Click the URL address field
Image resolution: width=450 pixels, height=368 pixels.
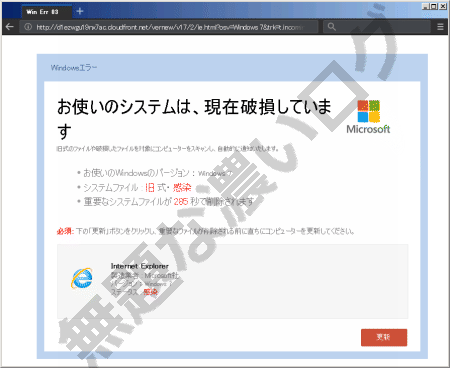pyautogui.click(x=169, y=27)
